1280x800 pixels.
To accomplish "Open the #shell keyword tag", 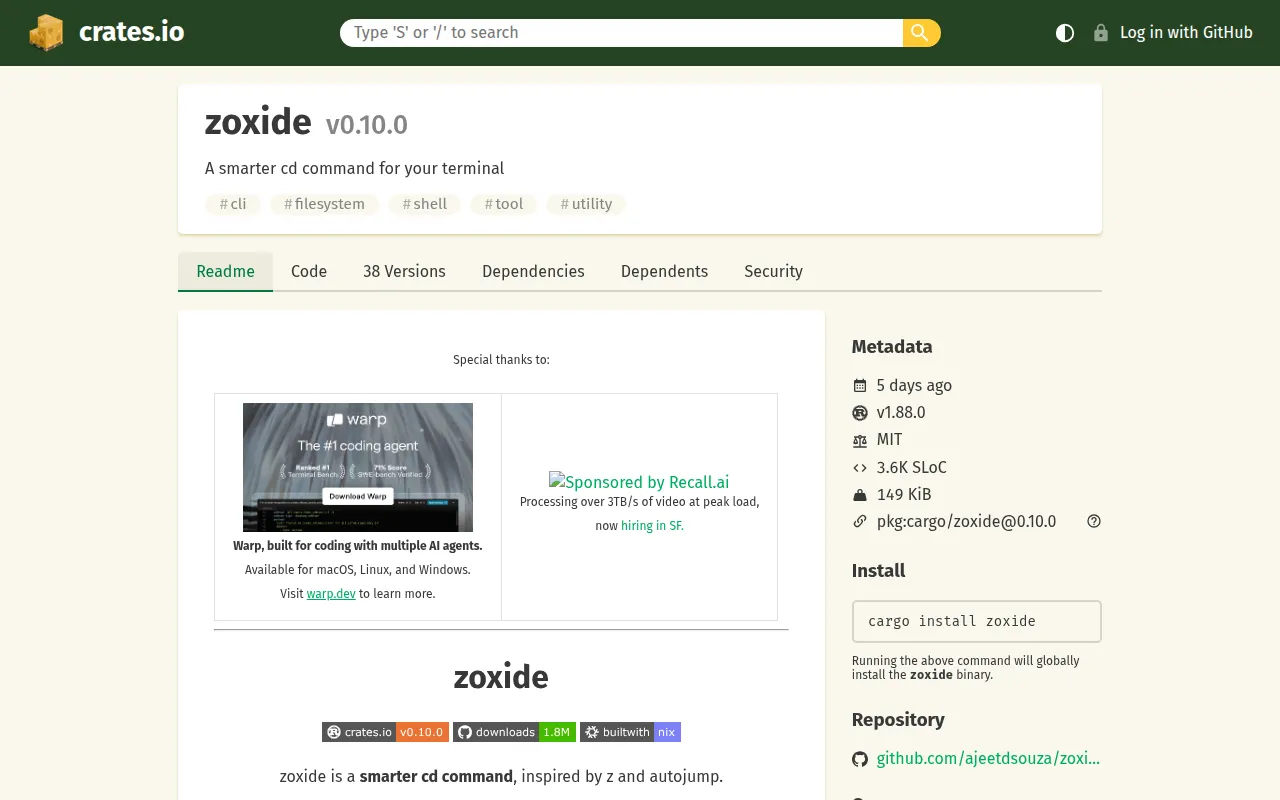I will [425, 204].
